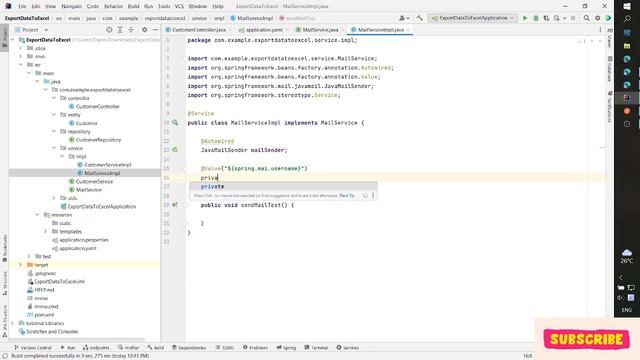
Task: Open Windows search in the taskbar
Action: point(627,19)
